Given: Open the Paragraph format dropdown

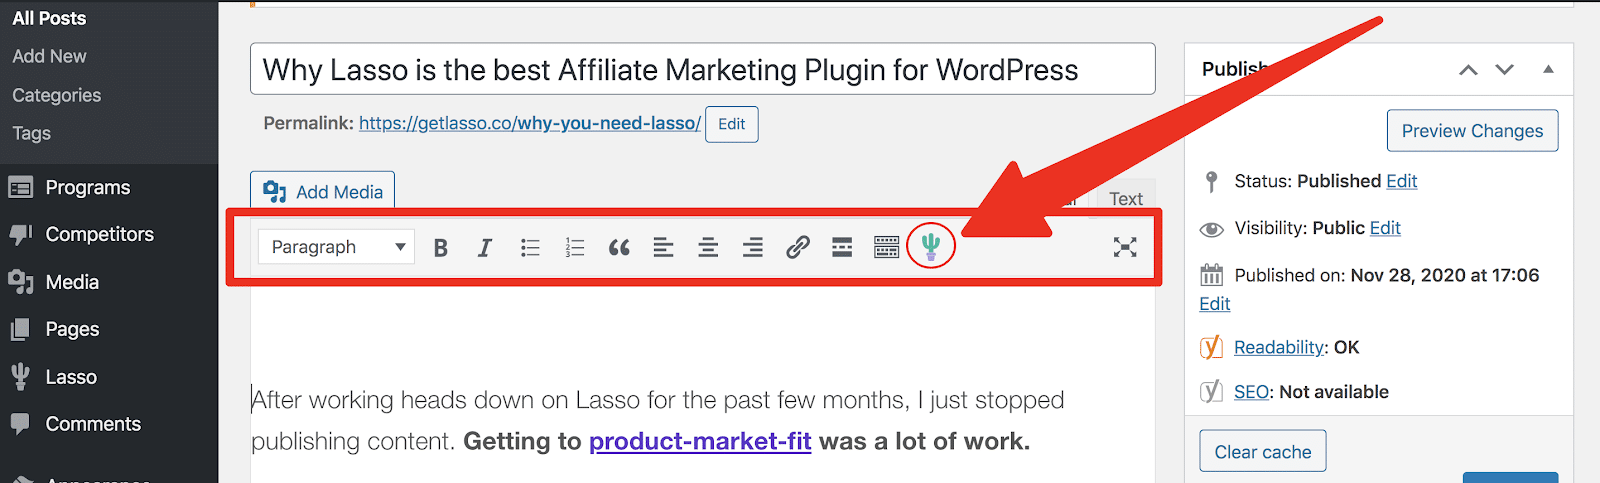Looking at the screenshot, I should click(x=335, y=247).
